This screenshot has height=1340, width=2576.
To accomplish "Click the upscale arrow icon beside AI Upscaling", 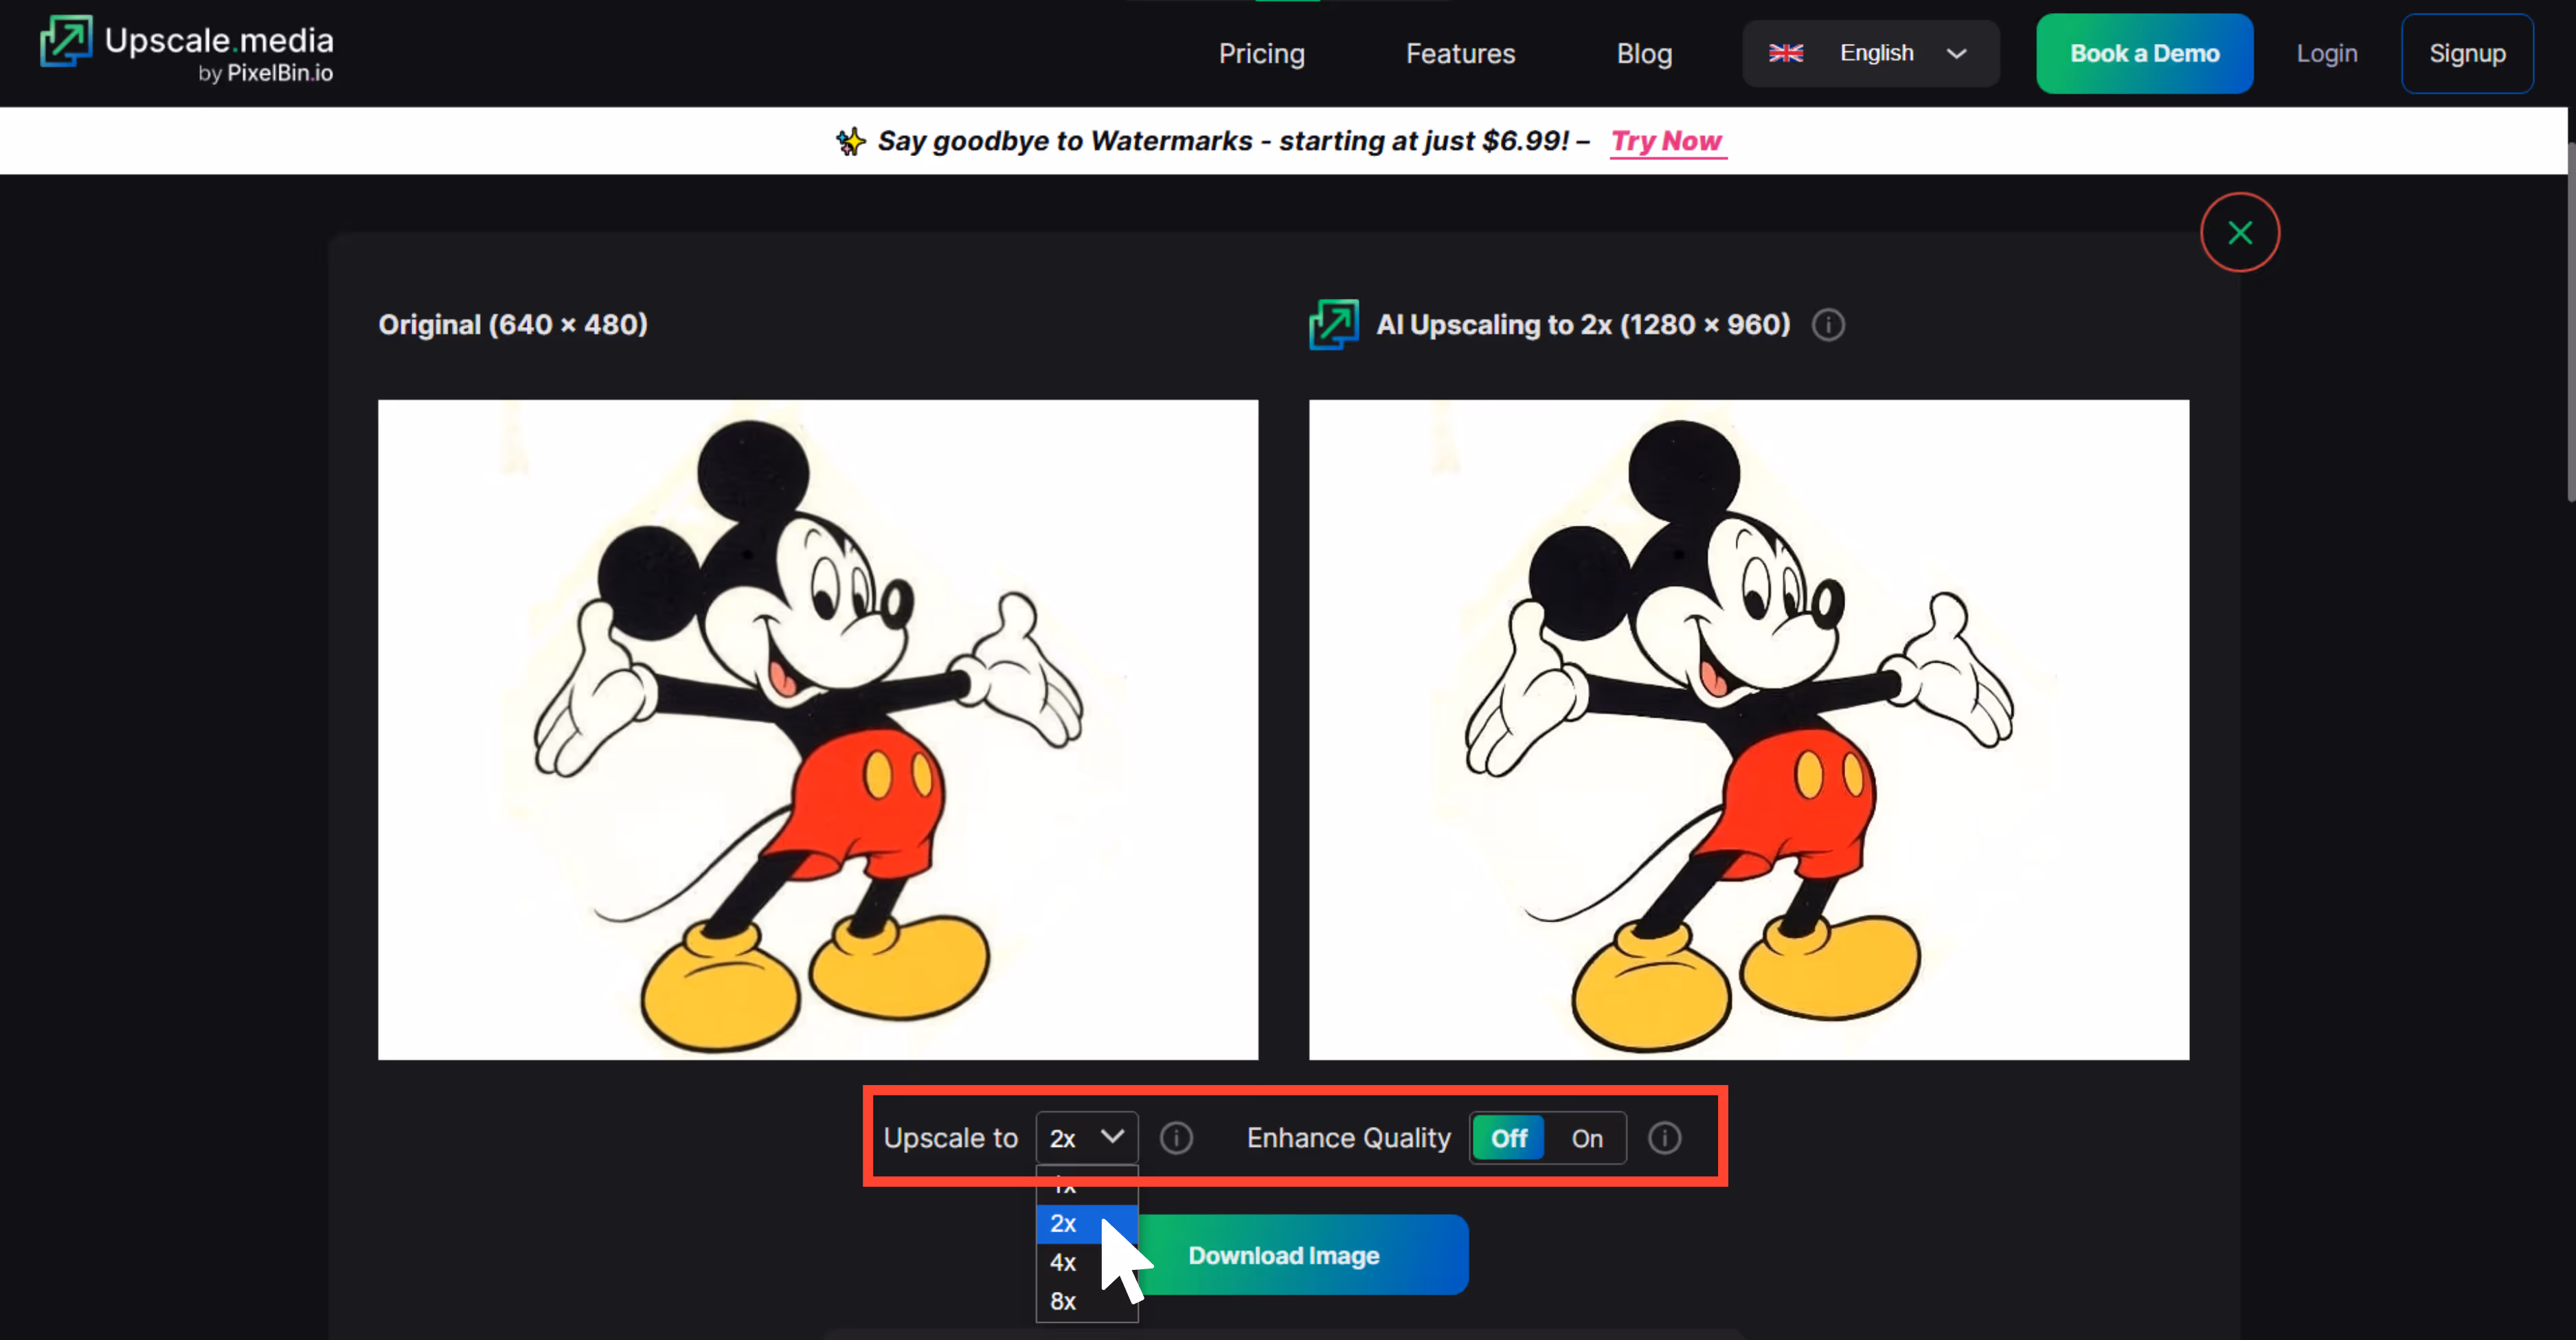I will point(1334,325).
